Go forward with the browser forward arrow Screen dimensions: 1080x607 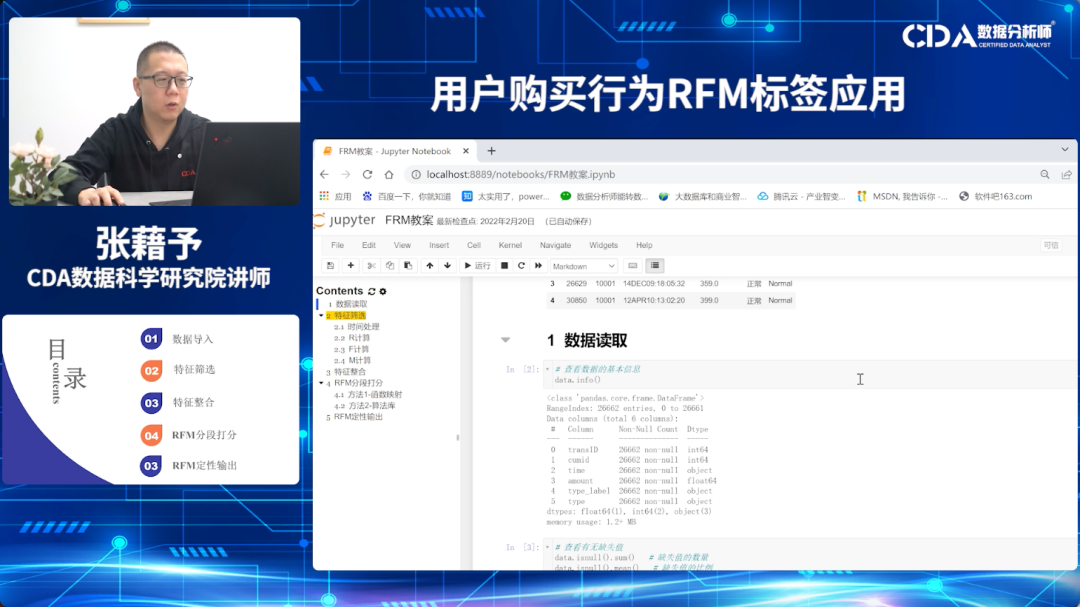pyautogui.click(x=346, y=174)
